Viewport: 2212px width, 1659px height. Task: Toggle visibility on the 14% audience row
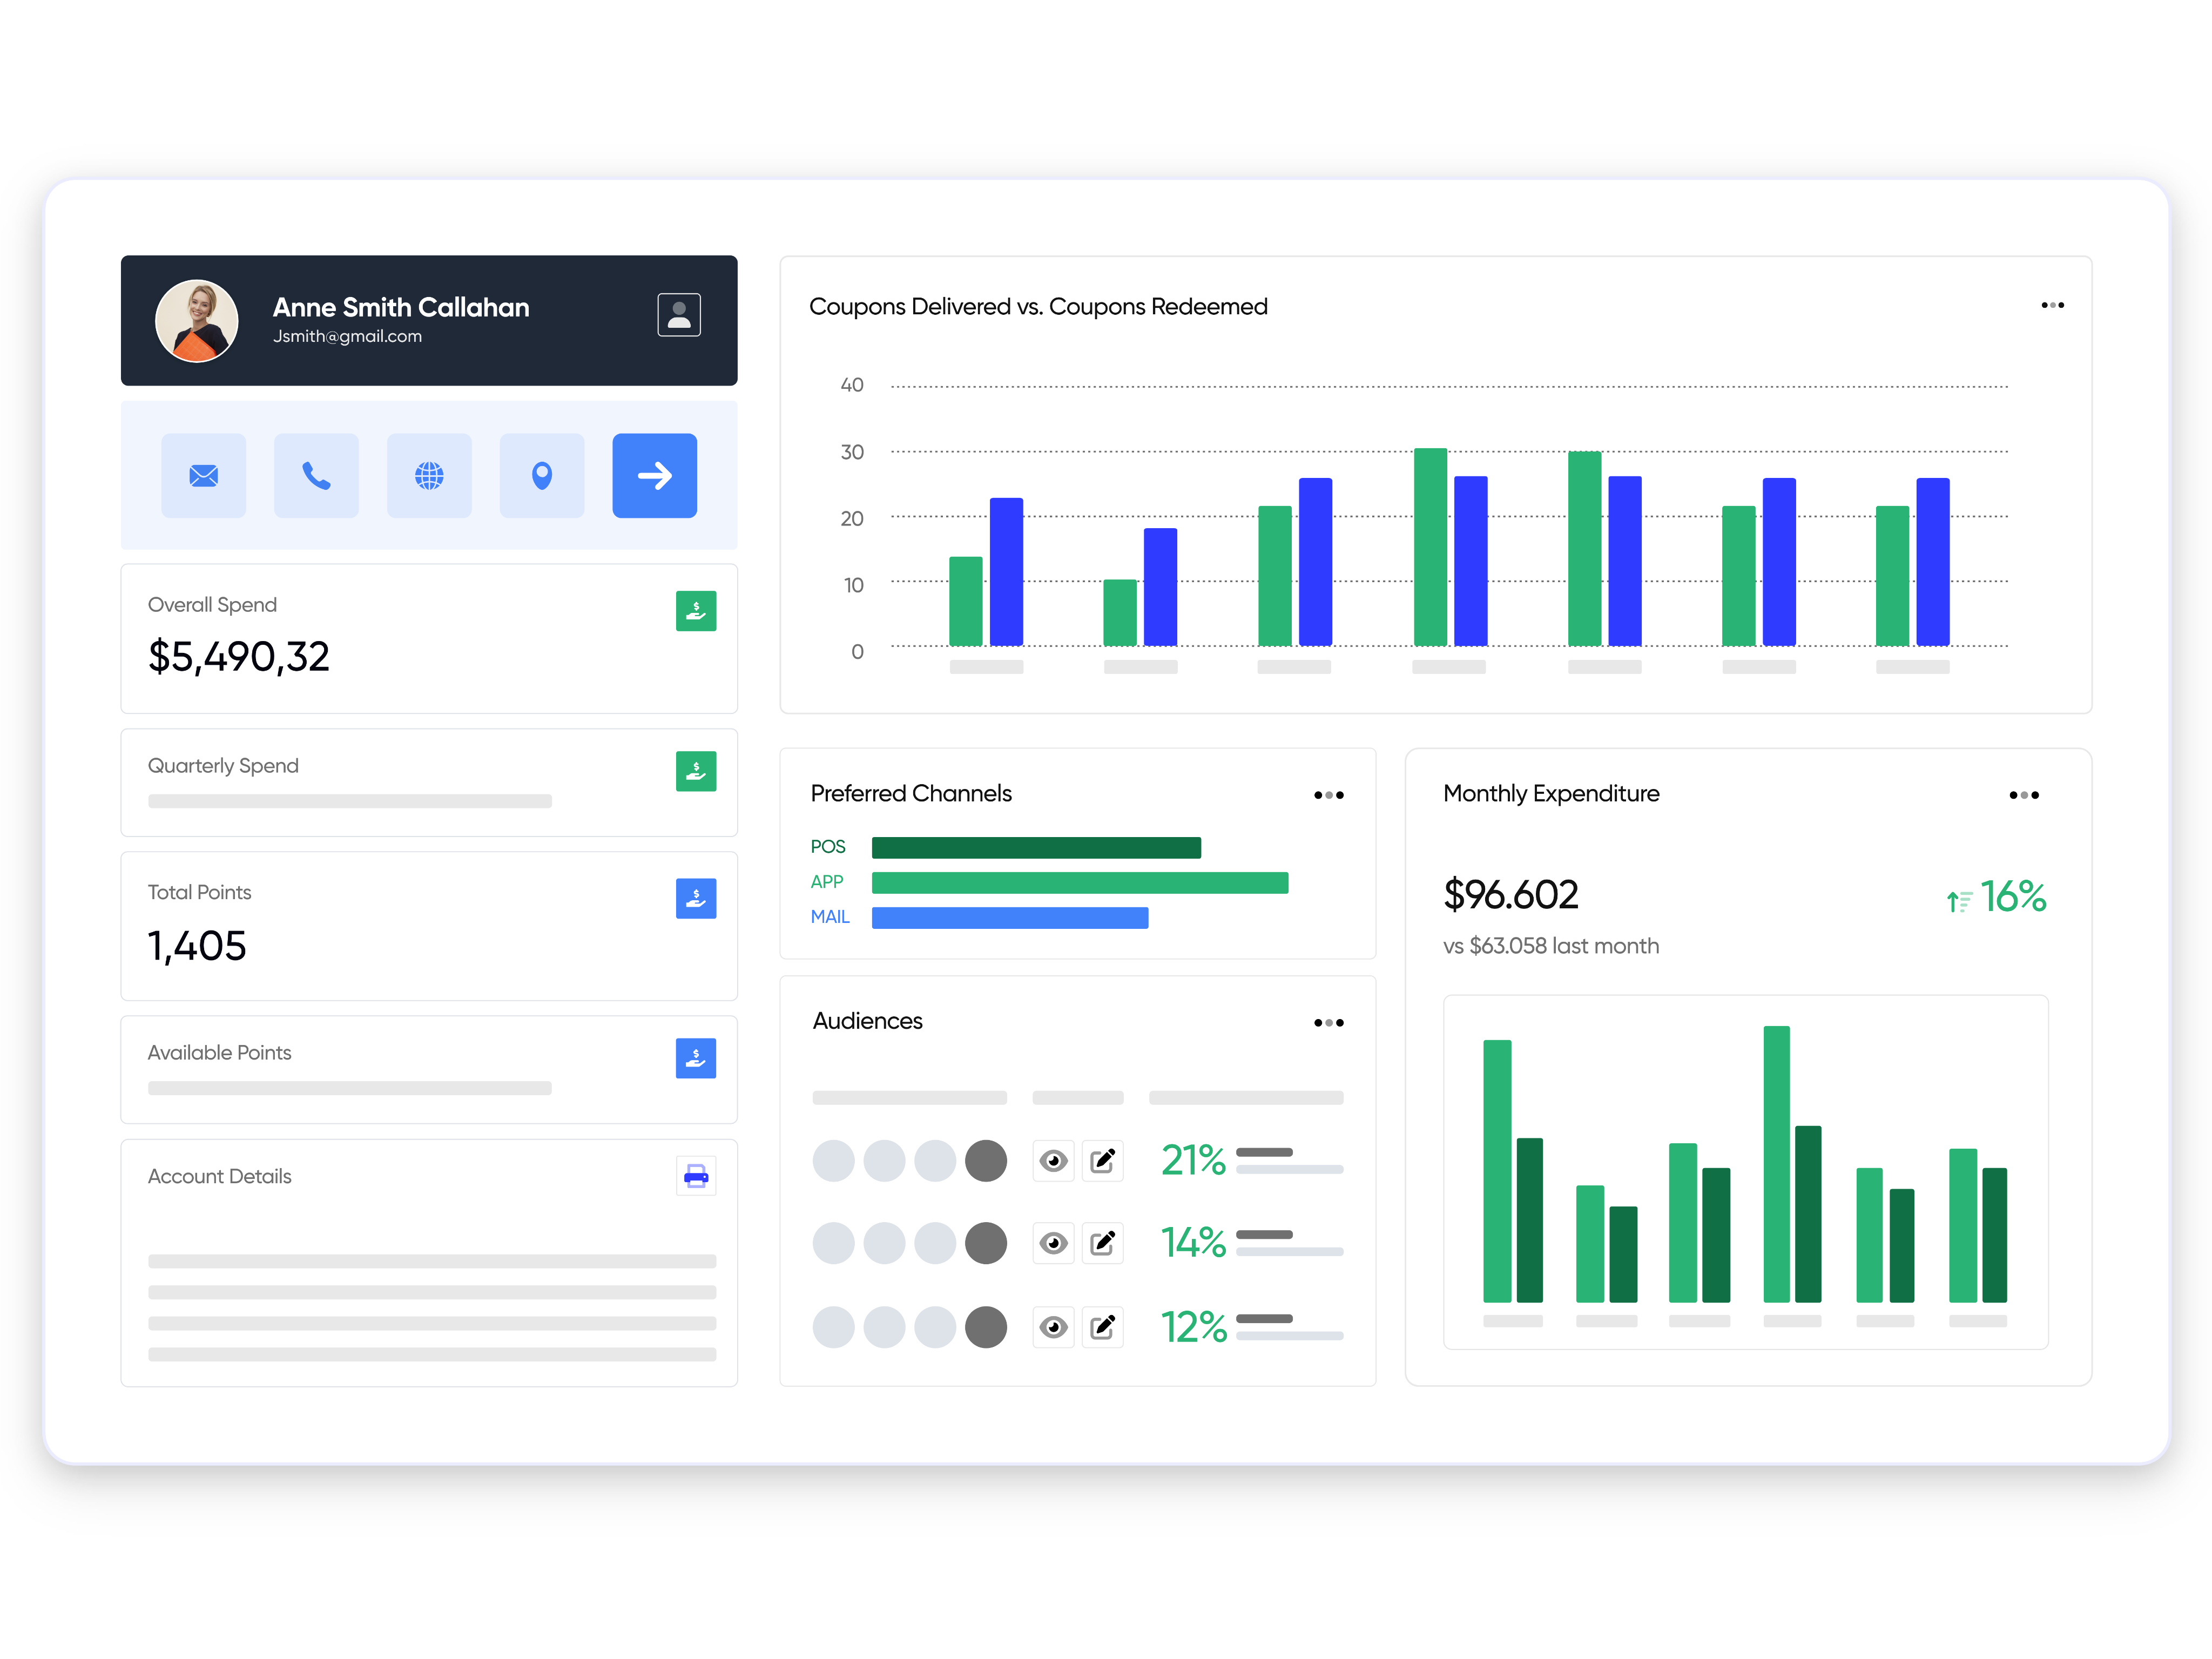pos(1053,1243)
